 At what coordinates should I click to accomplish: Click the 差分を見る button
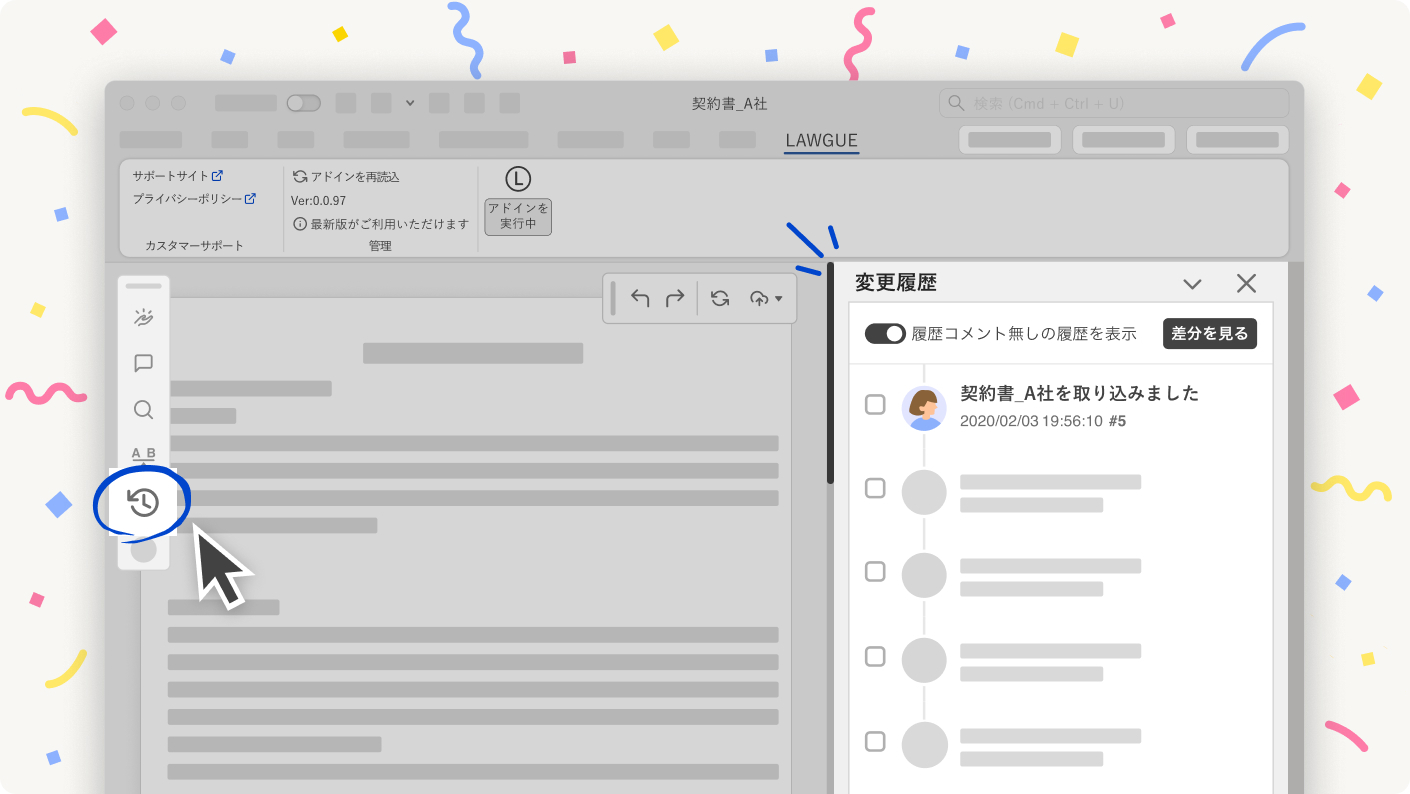tap(1210, 334)
